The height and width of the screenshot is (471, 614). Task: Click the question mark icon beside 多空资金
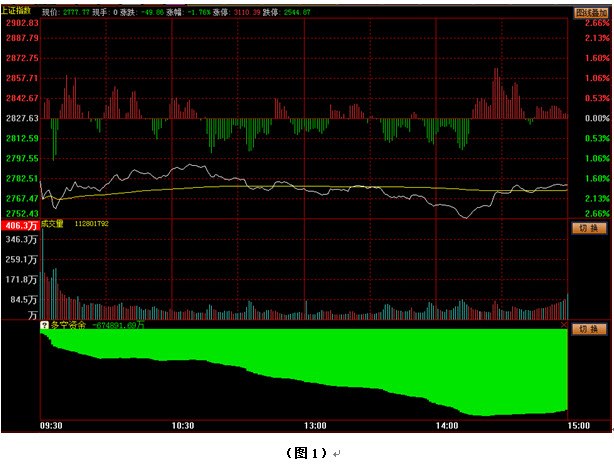point(44,325)
